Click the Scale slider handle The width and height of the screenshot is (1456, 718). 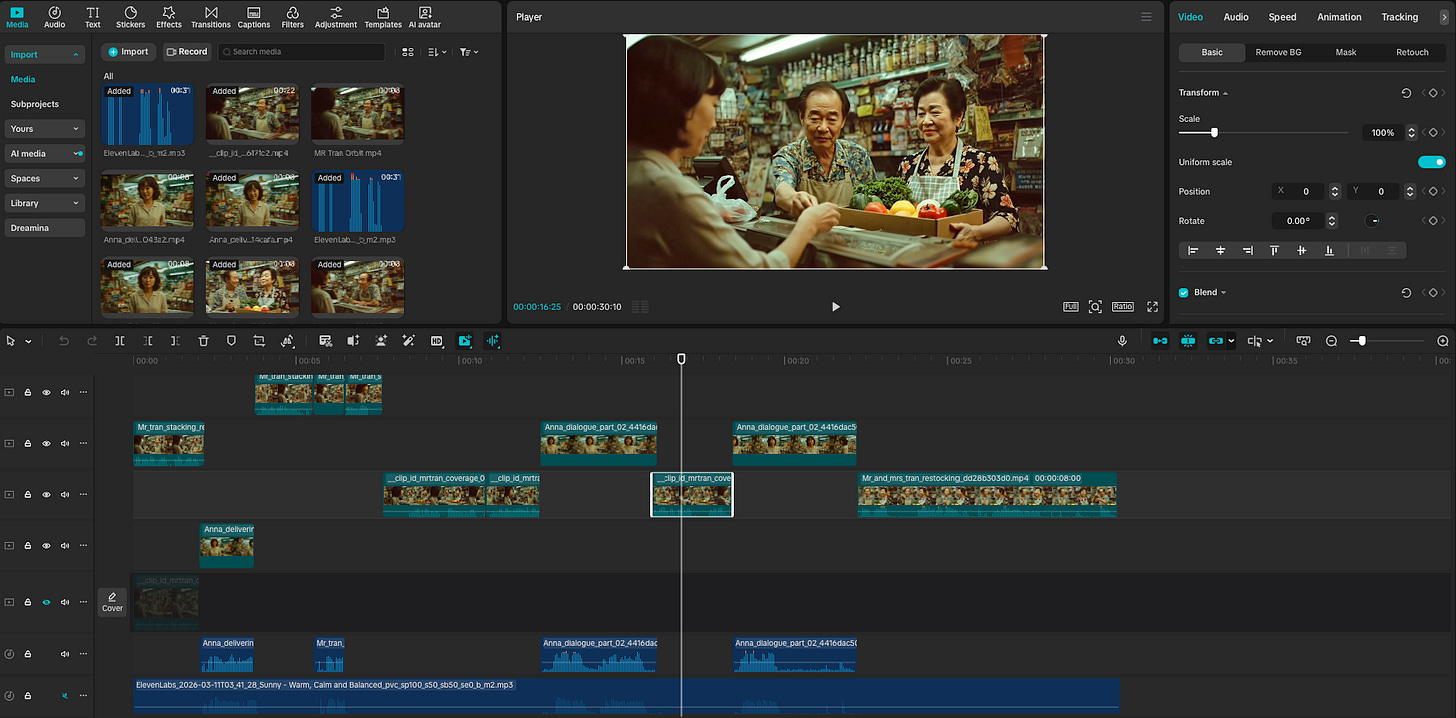(1214, 133)
